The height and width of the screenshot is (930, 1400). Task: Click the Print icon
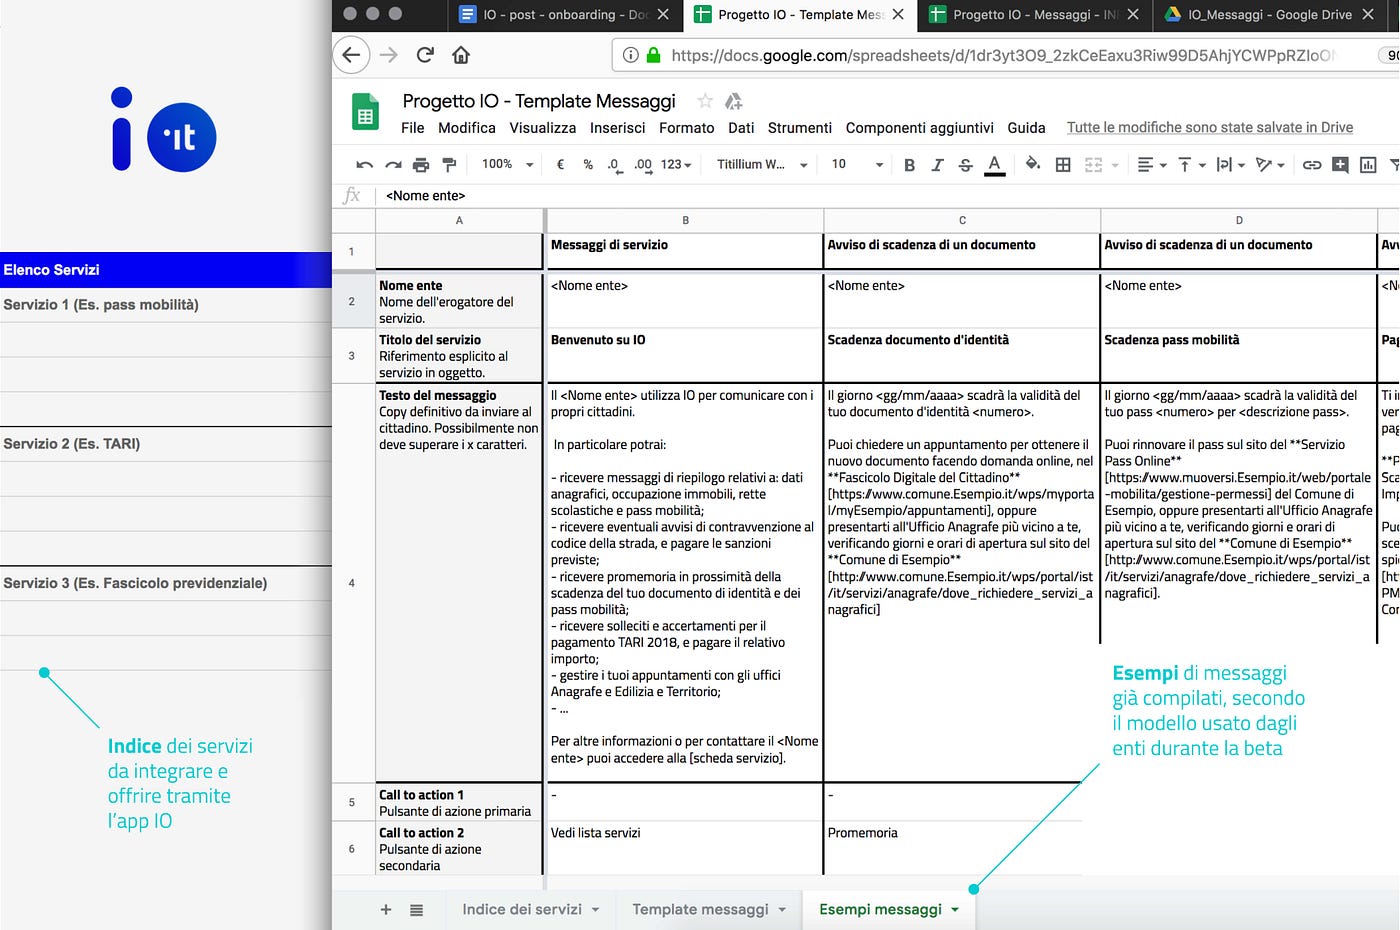421,165
